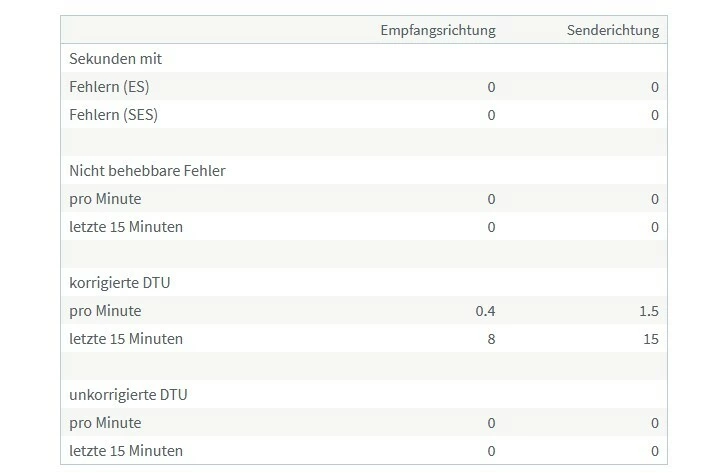Click 'letzte 15 Minuten' under unkorrigierte DTU

coord(126,451)
